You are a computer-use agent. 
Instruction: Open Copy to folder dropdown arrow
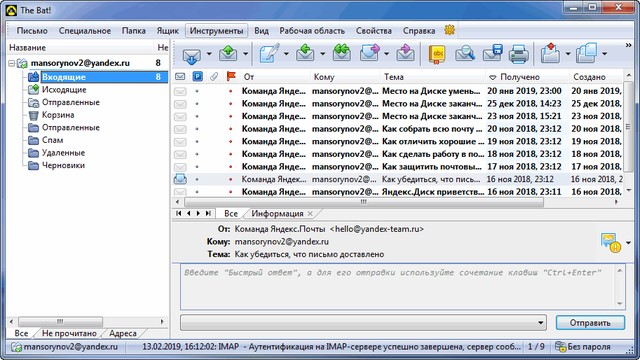click(604, 54)
